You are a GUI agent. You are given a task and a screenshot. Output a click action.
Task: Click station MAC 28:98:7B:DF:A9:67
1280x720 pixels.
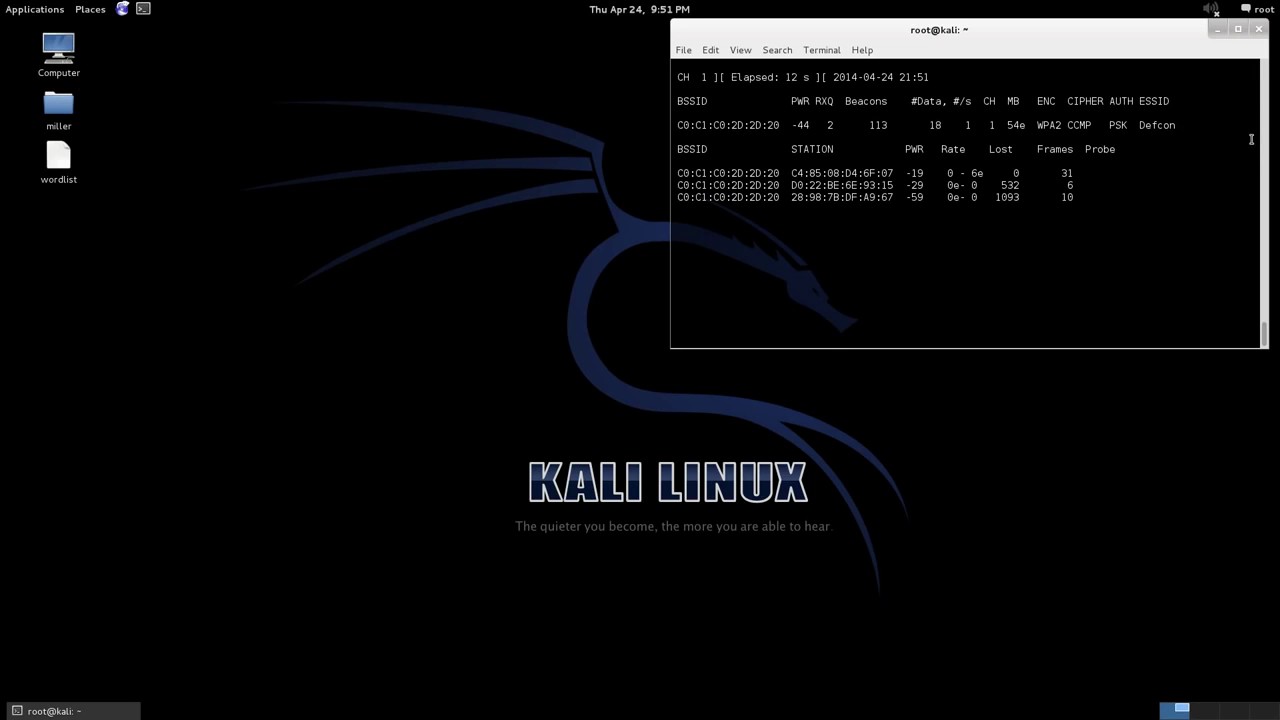[842, 197]
